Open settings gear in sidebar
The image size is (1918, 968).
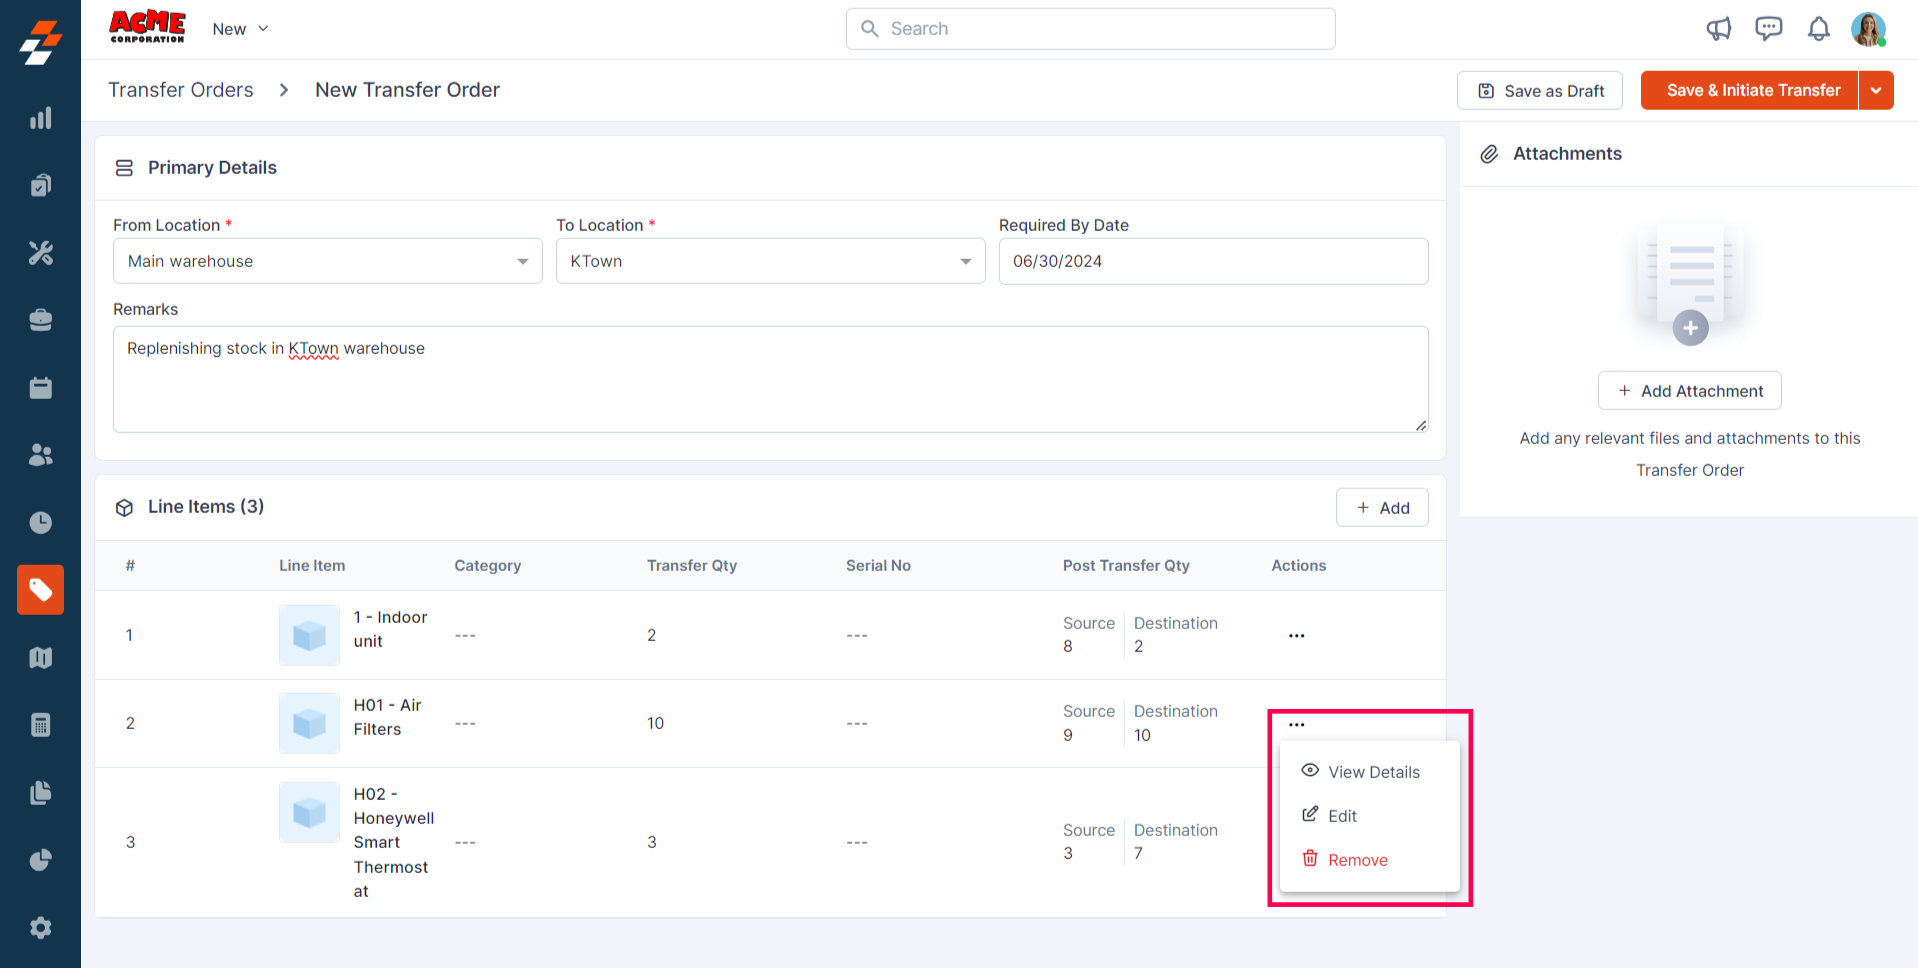tap(40, 928)
